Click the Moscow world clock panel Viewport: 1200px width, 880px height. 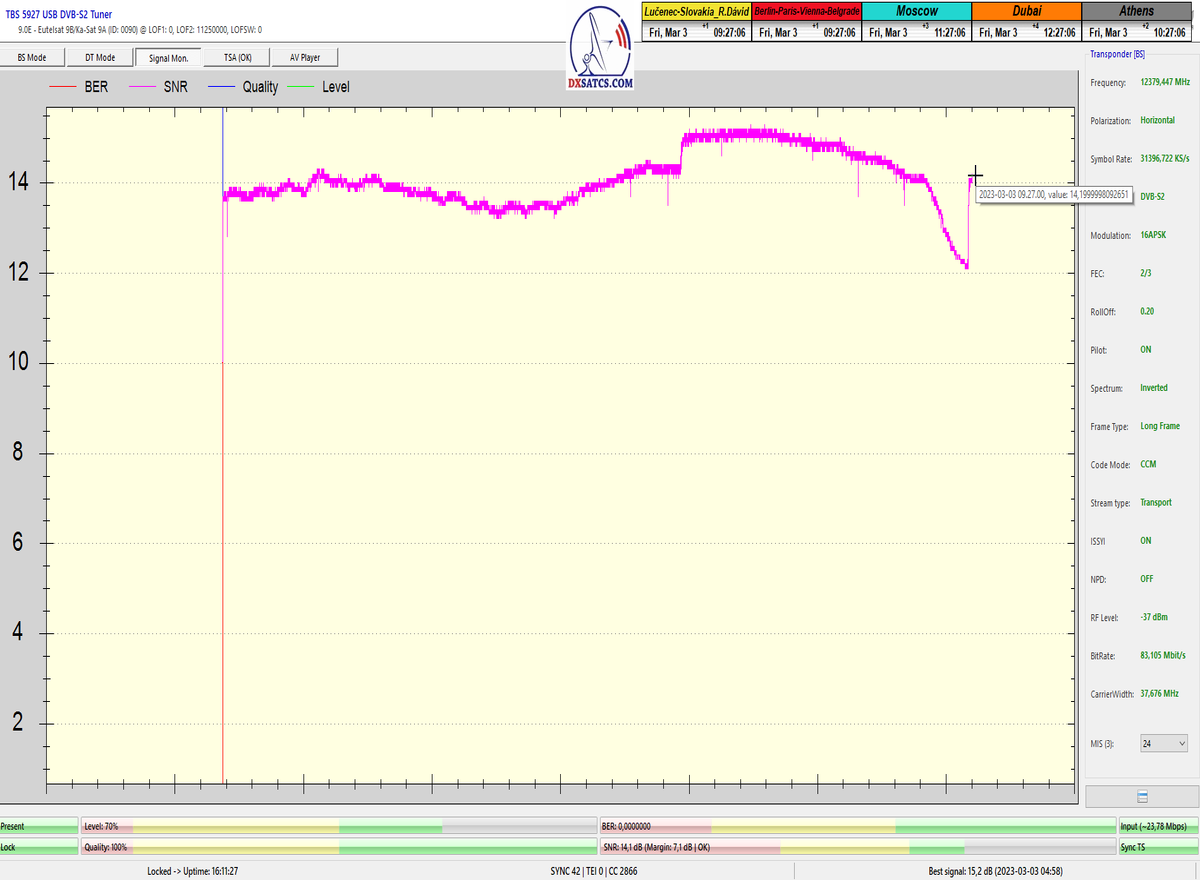[x=917, y=21]
